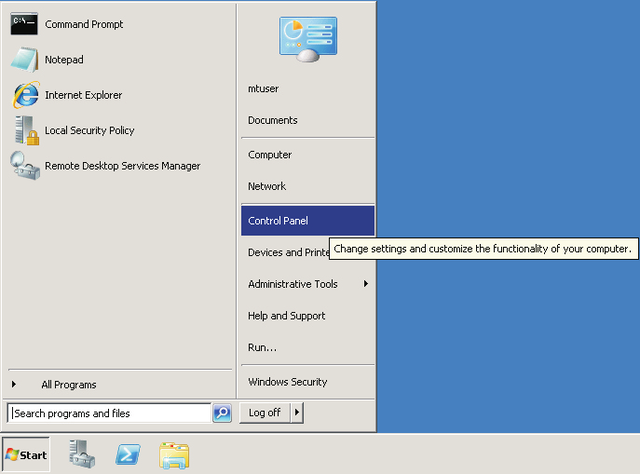This screenshot has height=474, width=640.
Task: Open Remote Desktop Services Manager icon
Action: [x=25, y=166]
